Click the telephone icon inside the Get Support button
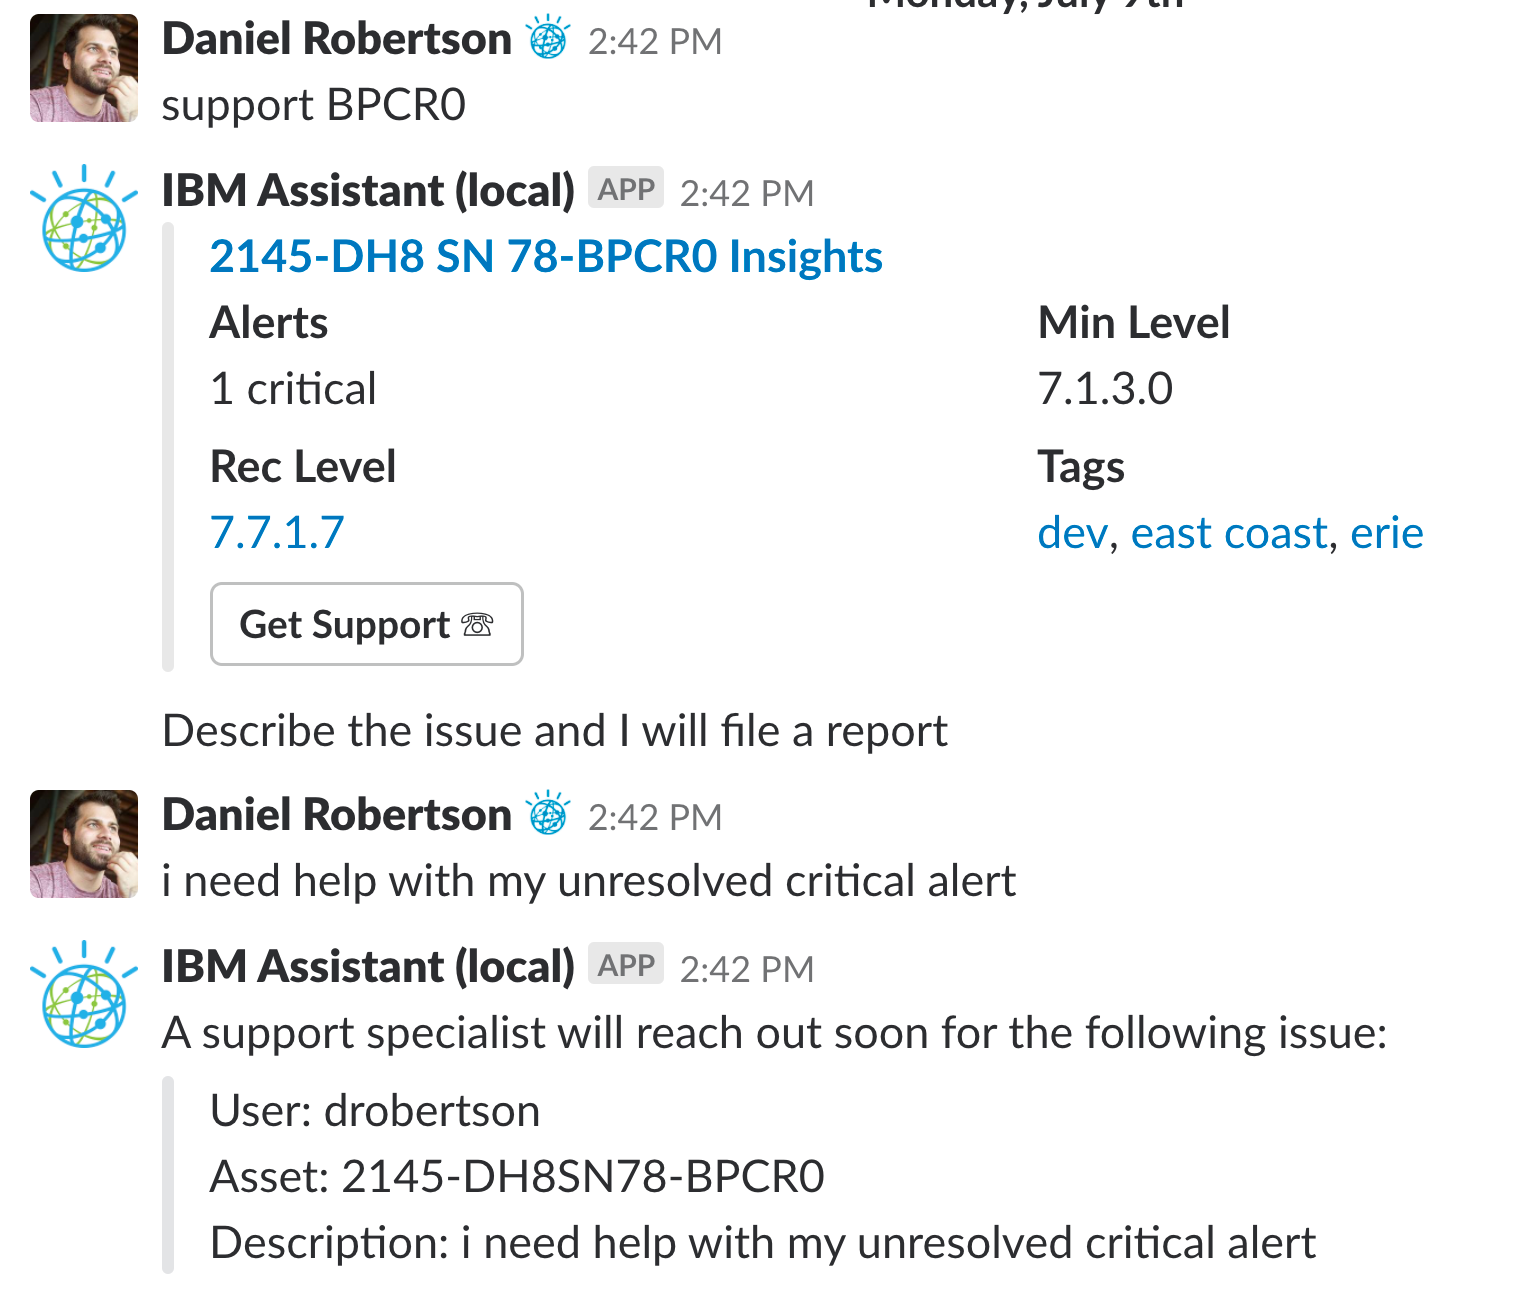This screenshot has height=1302, width=1520. coord(477,624)
